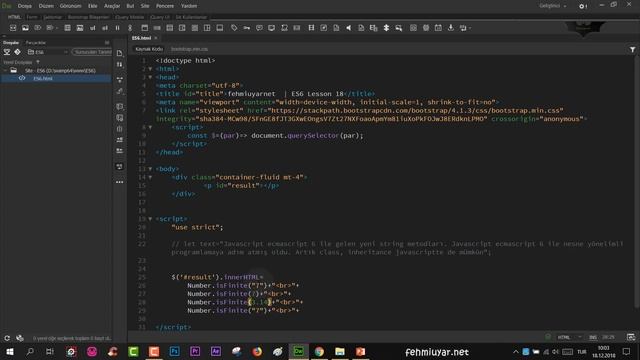Click the Sunucuları Tanımla button

pos(92,52)
